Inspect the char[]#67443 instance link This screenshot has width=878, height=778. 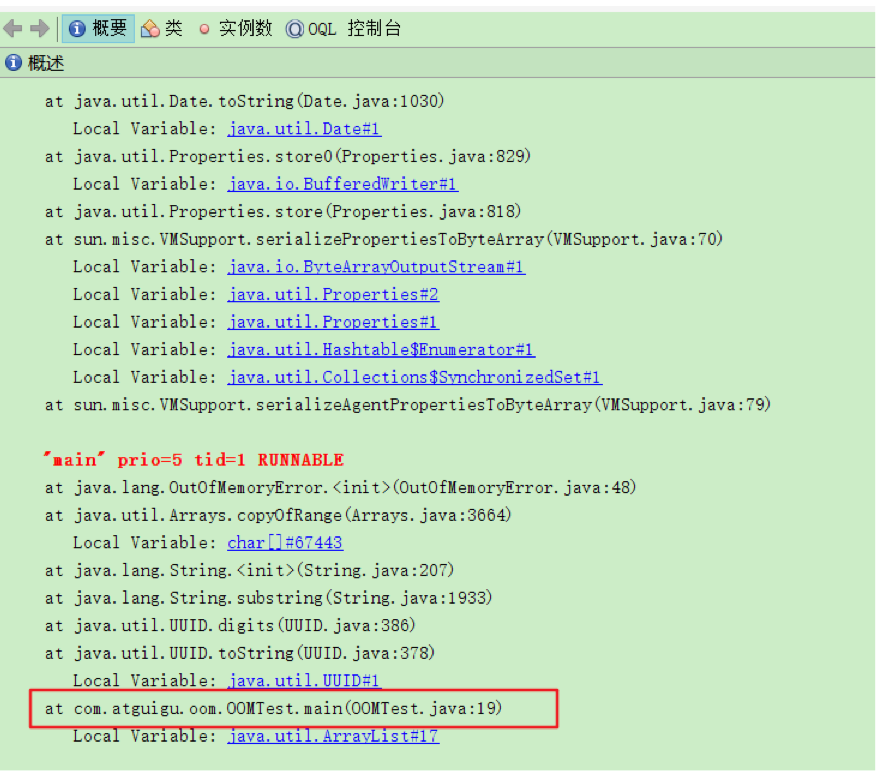pos(285,543)
